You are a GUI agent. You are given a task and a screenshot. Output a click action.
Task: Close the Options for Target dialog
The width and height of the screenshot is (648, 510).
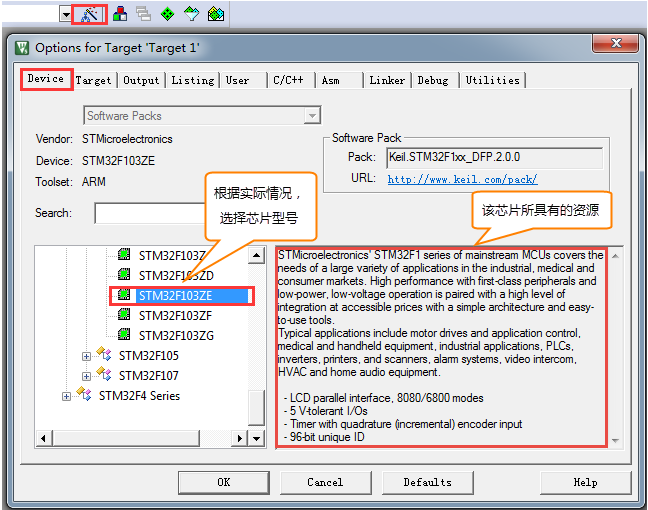pyautogui.click(x=616, y=43)
